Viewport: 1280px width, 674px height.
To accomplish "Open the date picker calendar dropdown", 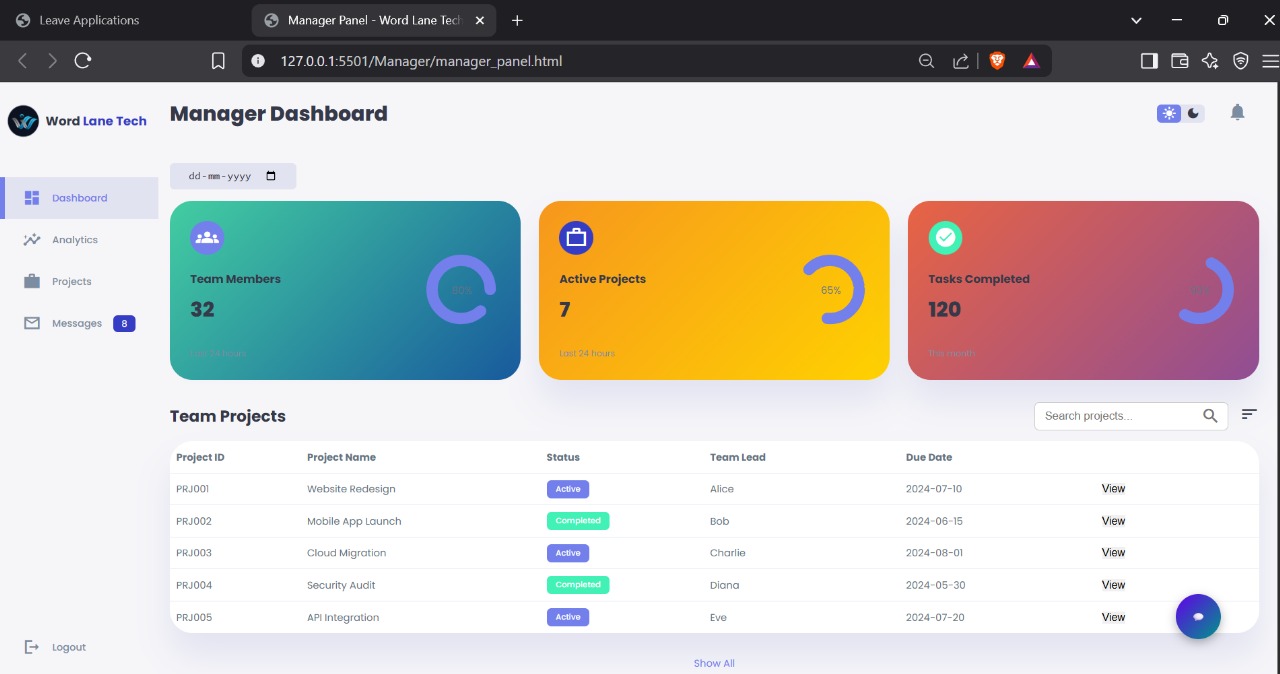I will (271, 176).
